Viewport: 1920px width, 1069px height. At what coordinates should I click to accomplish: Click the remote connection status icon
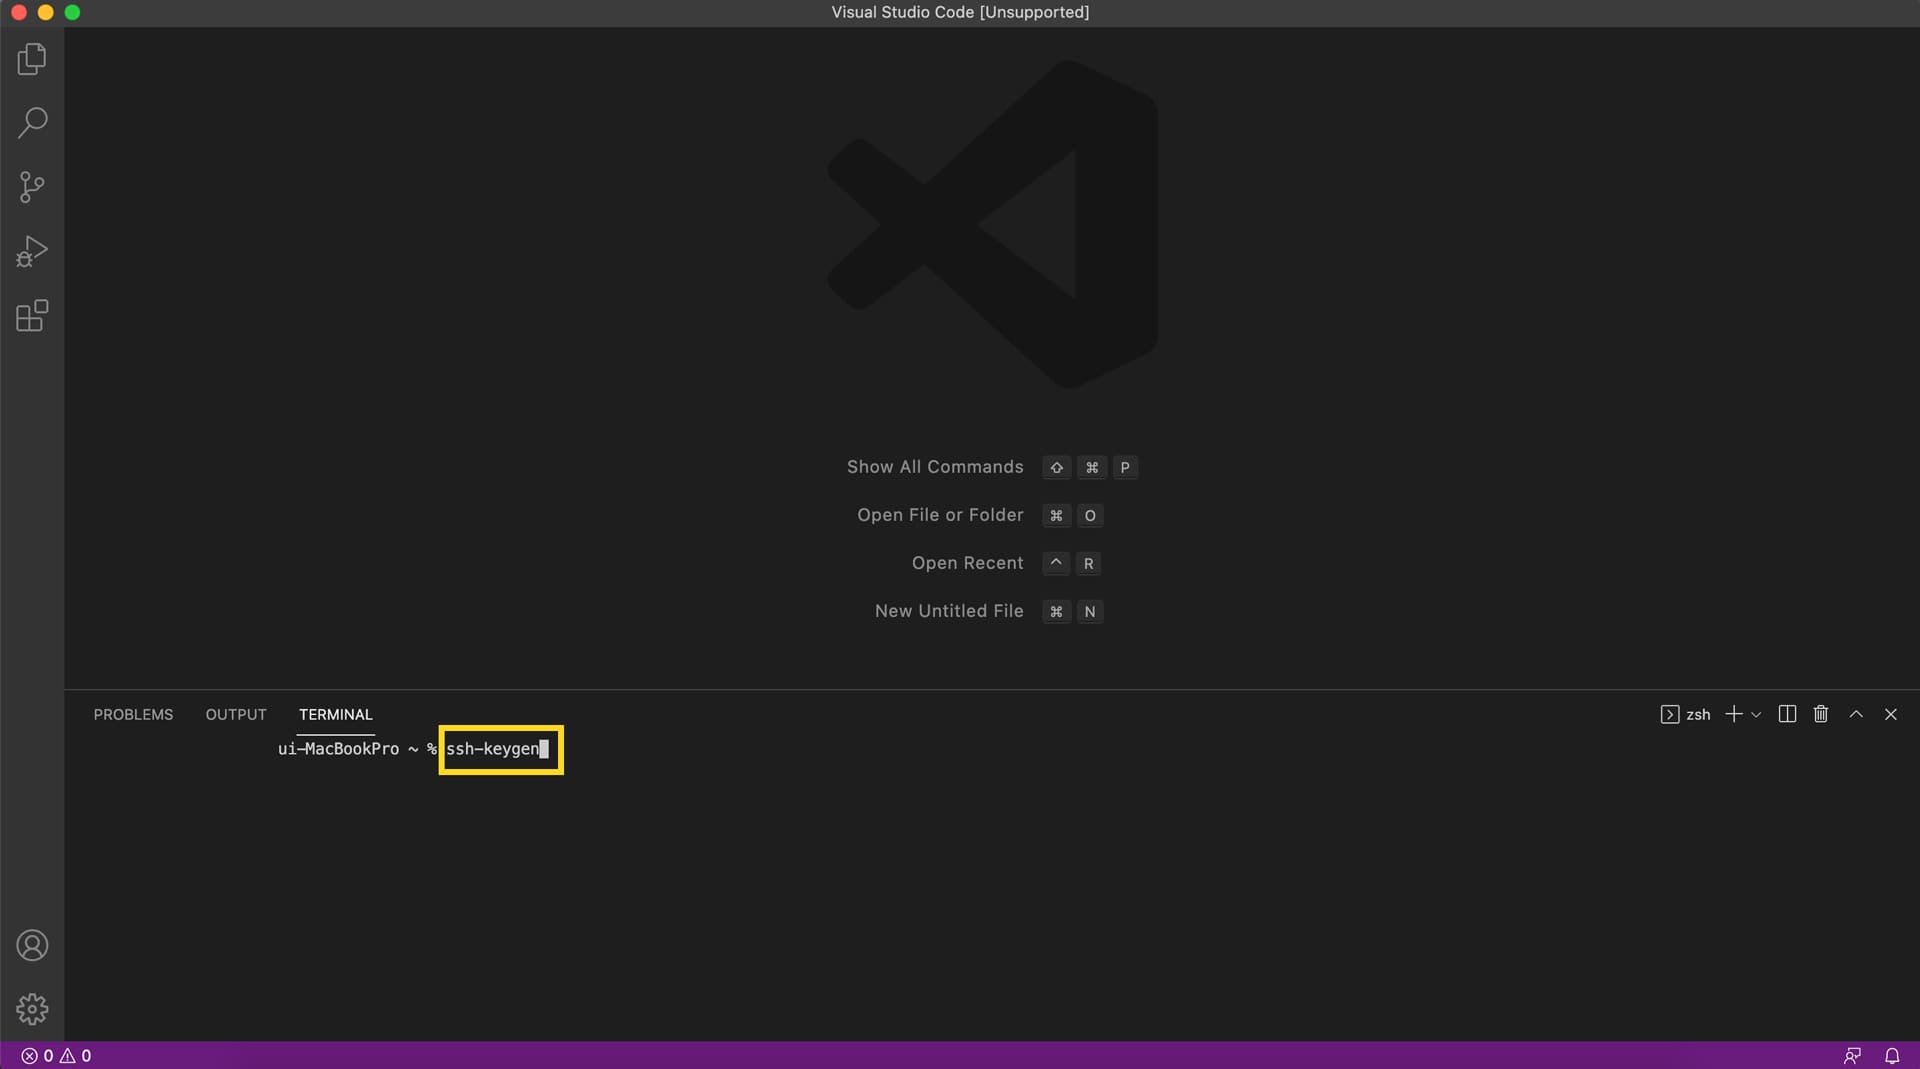[1853, 1055]
